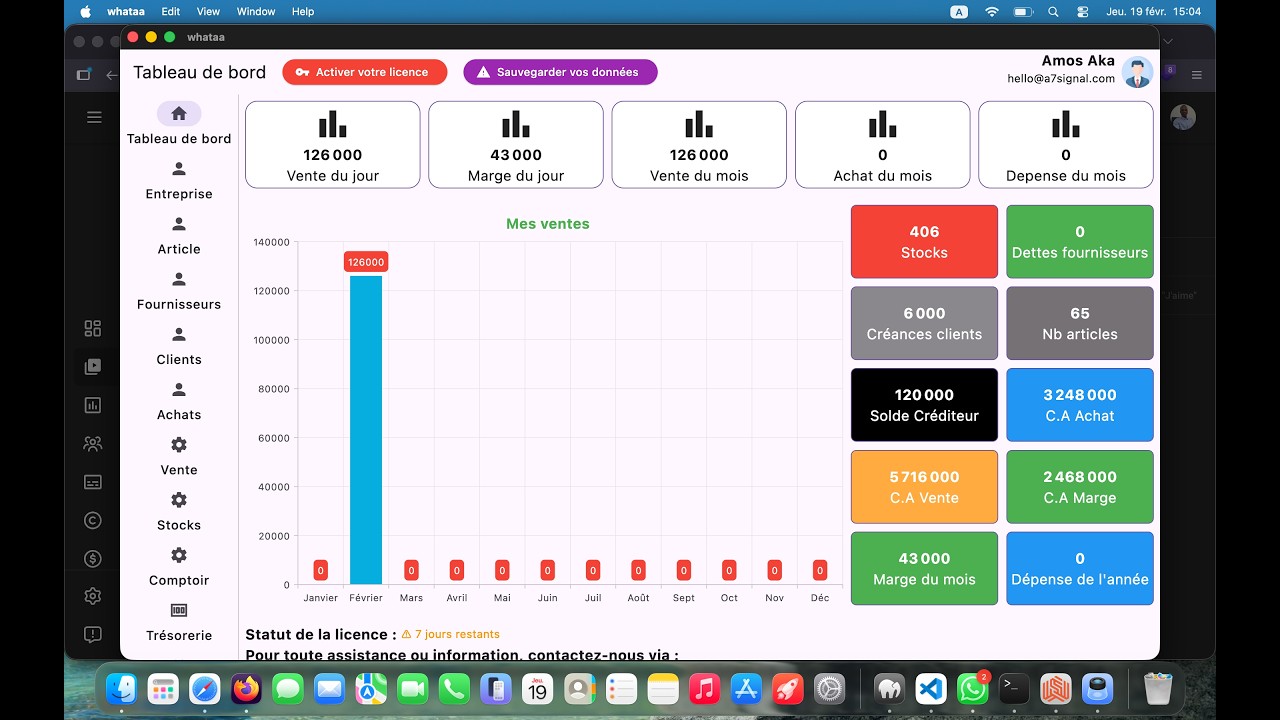The image size is (1280, 720).
Task: Click Activer votre licence button
Action: coord(364,72)
